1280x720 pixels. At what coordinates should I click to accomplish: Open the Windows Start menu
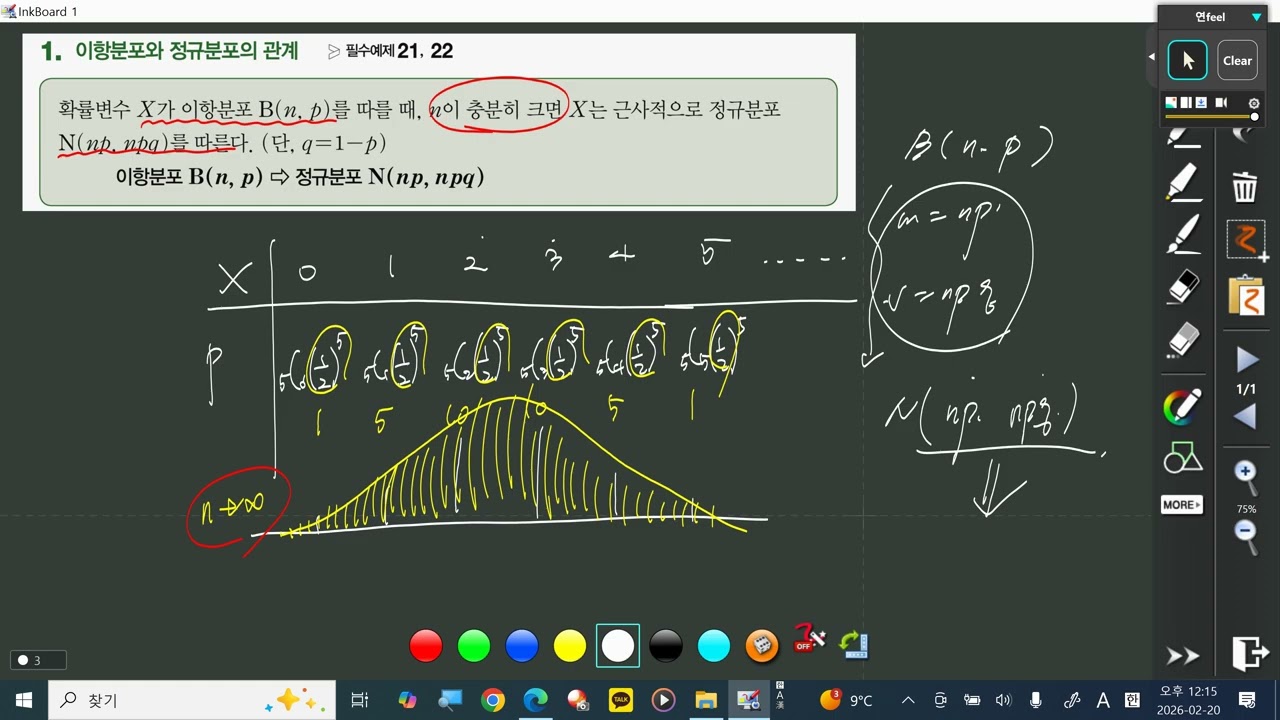pyautogui.click(x=24, y=700)
